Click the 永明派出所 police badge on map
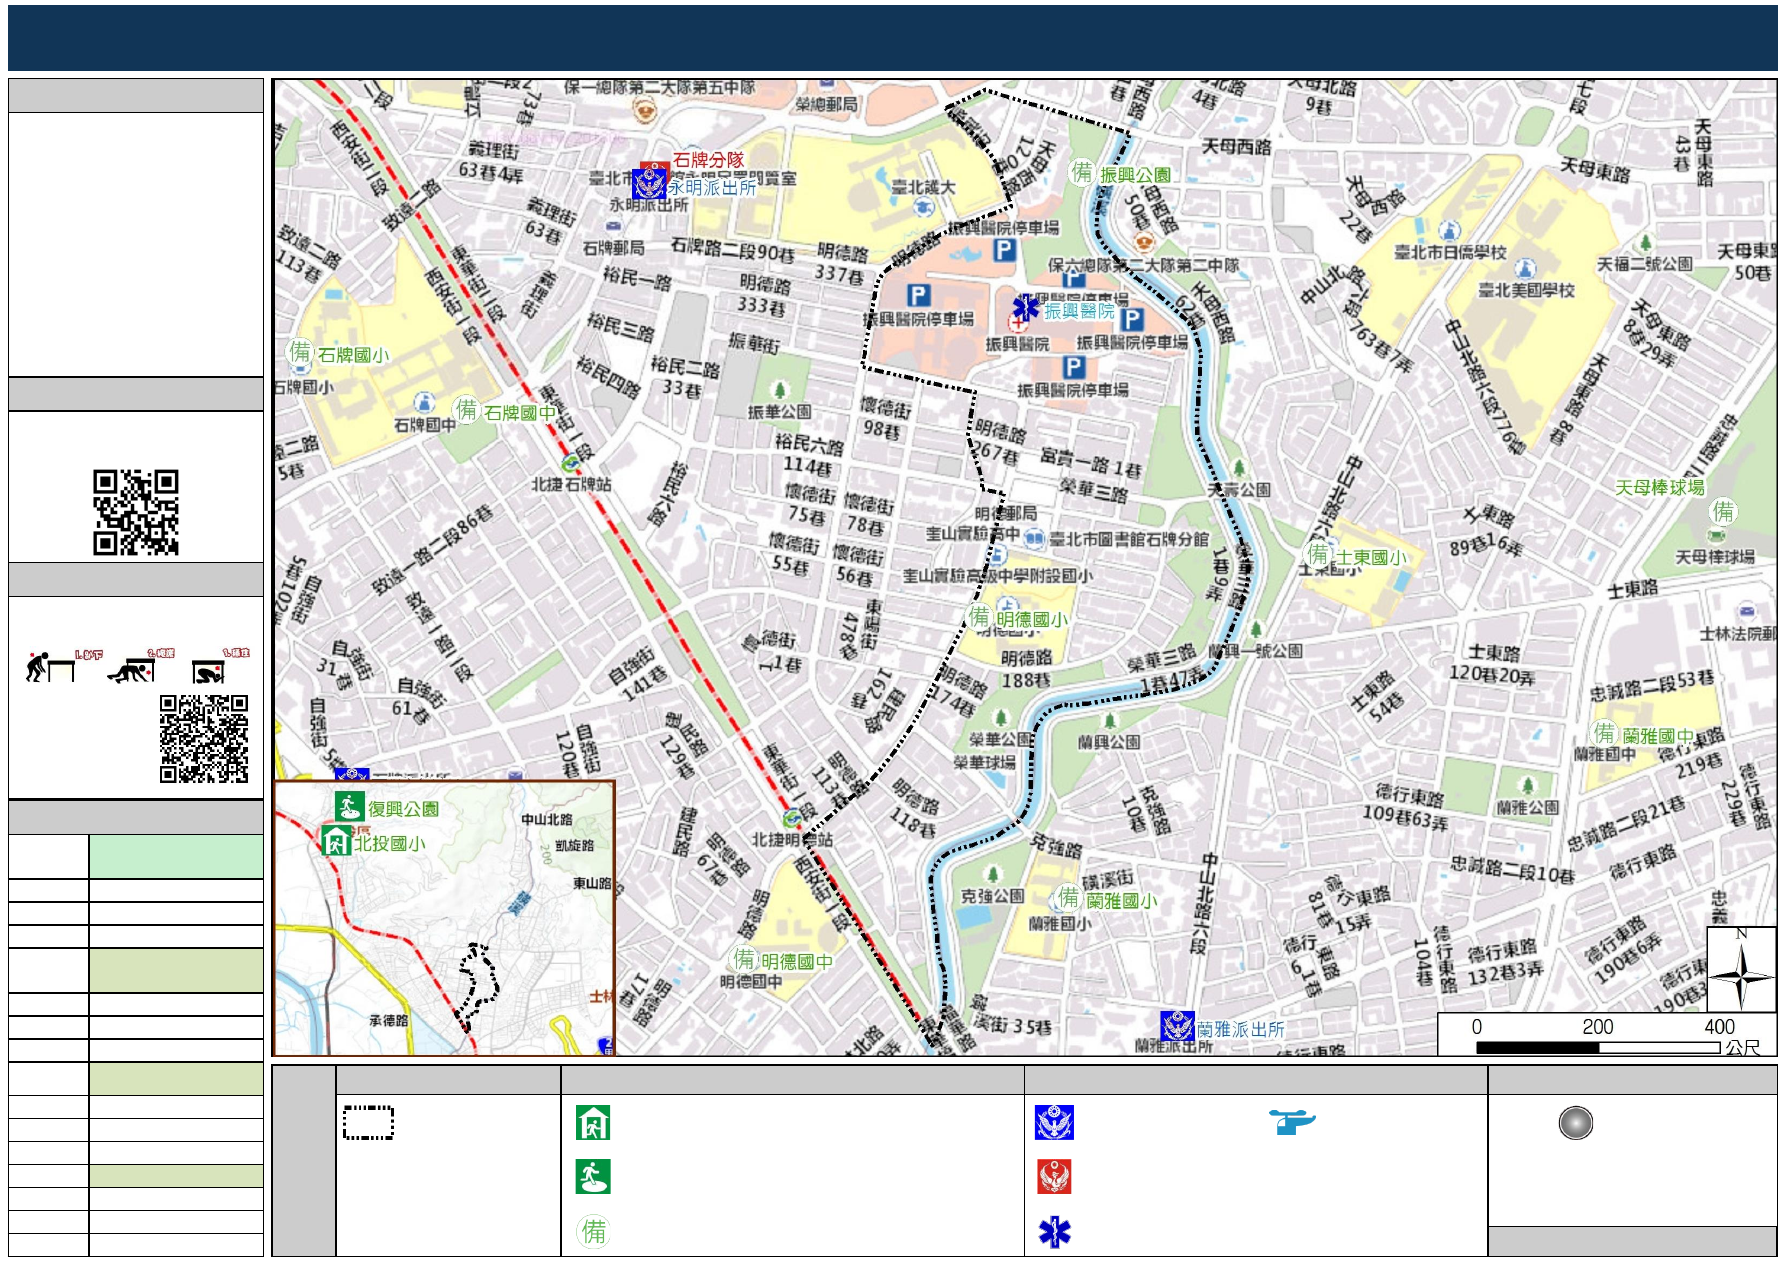The image size is (1786, 1263). pyautogui.click(x=649, y=185)
